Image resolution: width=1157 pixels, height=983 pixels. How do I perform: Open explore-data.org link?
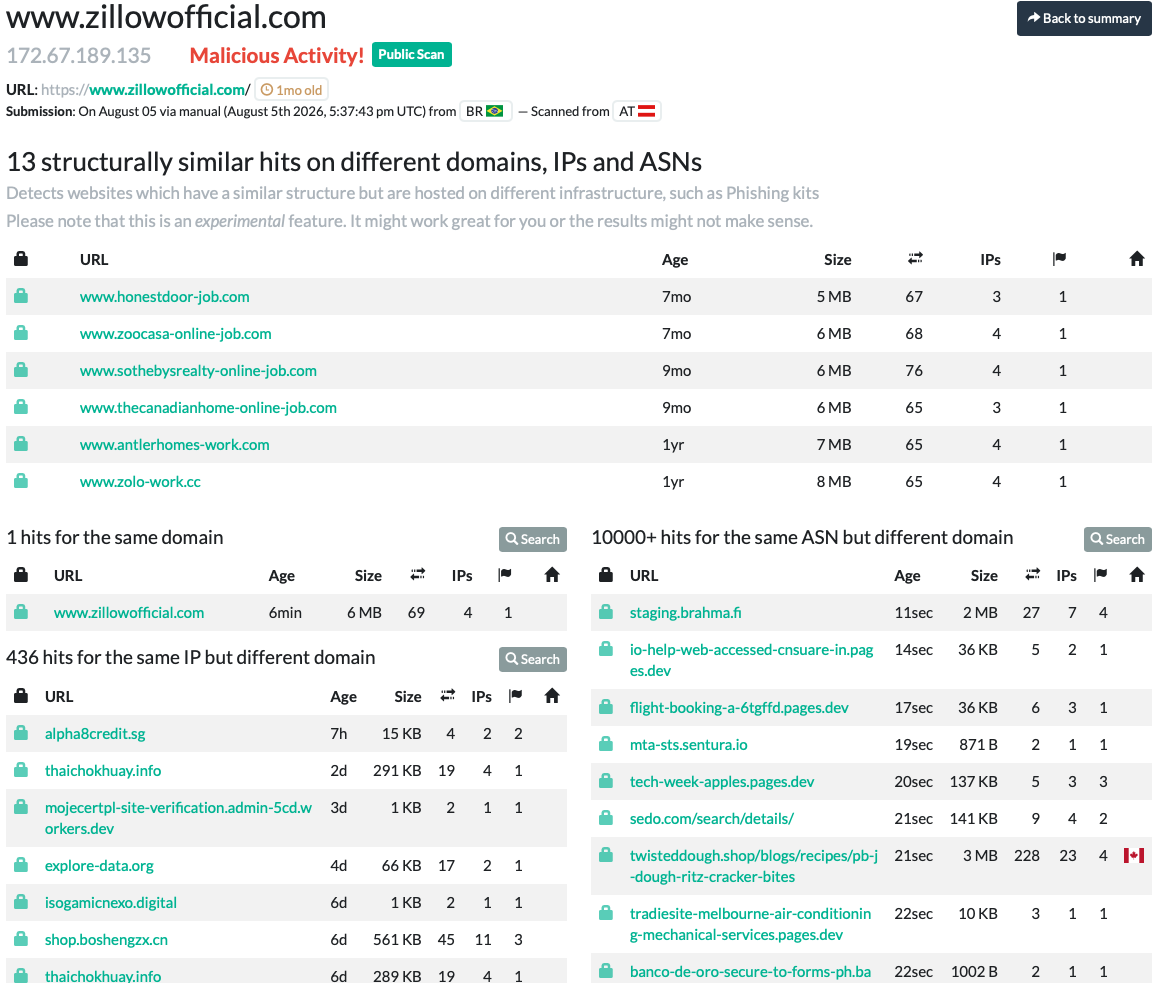tap(99, 866)
